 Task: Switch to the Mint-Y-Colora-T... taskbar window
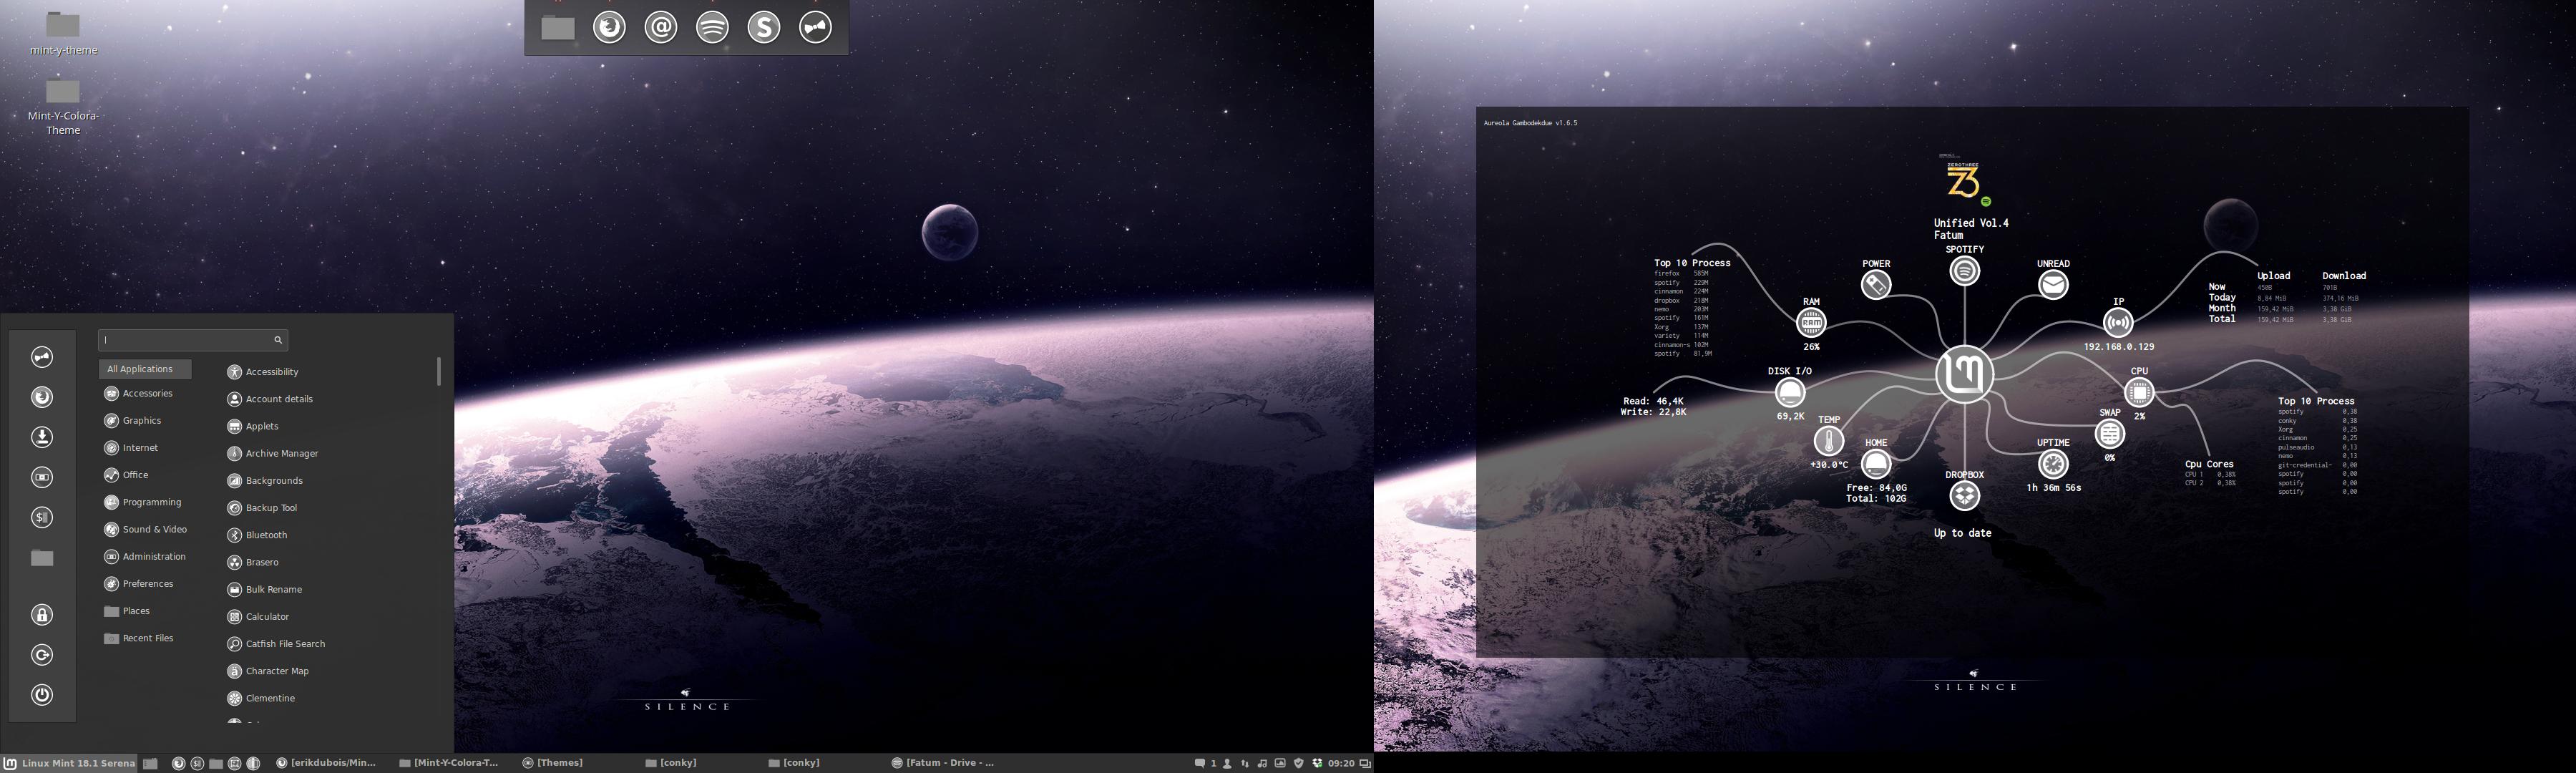coord(449,763)
